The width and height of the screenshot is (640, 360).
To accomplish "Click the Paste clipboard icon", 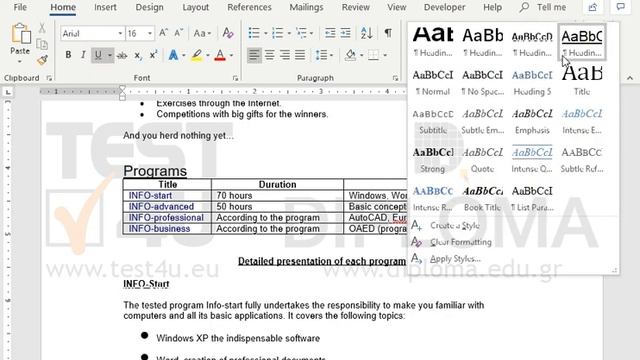I will pyautogui.click(x=20, y=34).
